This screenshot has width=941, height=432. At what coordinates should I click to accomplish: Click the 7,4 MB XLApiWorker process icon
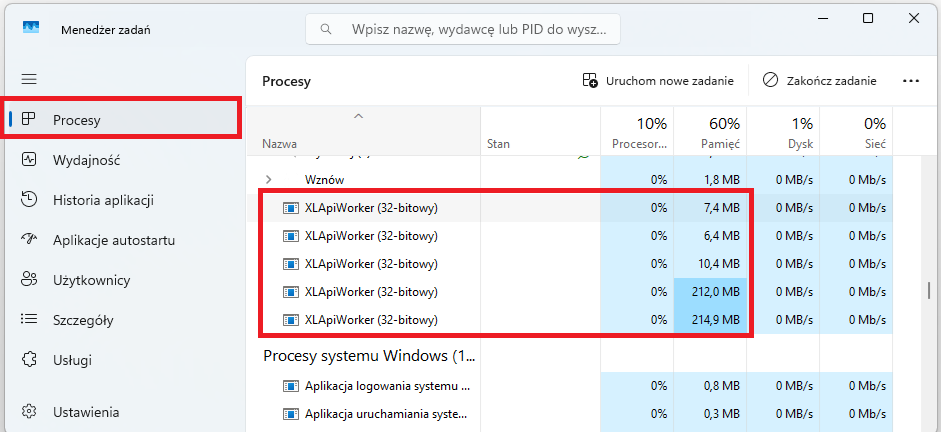(290, 208)
